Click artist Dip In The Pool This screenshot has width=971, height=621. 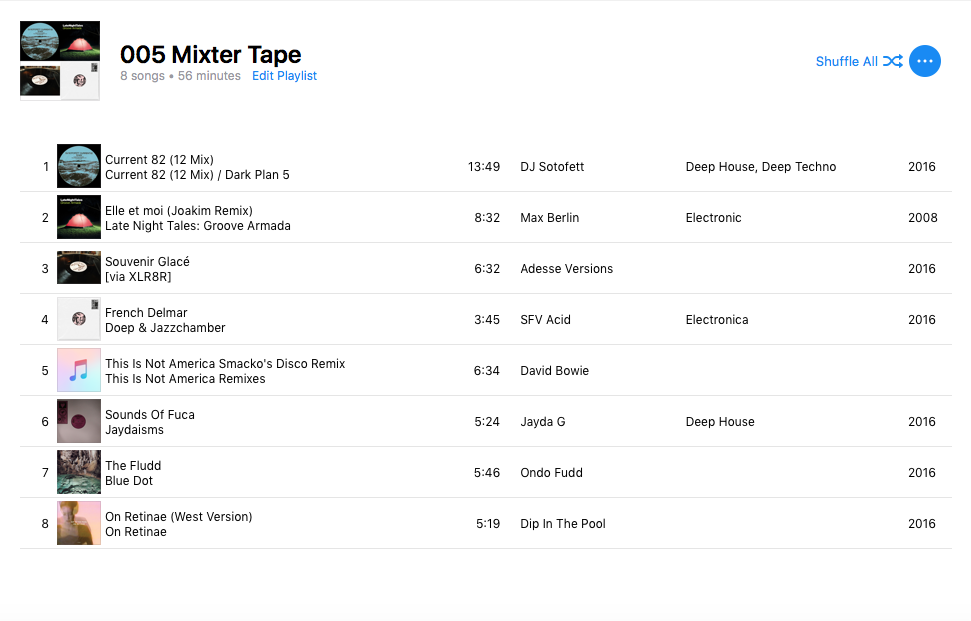click(x=562, y=524)
